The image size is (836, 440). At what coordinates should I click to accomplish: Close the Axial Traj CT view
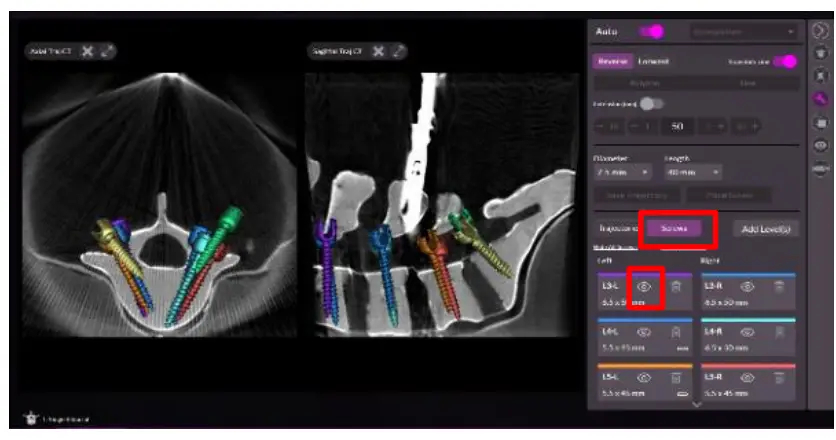coord(87,51)
